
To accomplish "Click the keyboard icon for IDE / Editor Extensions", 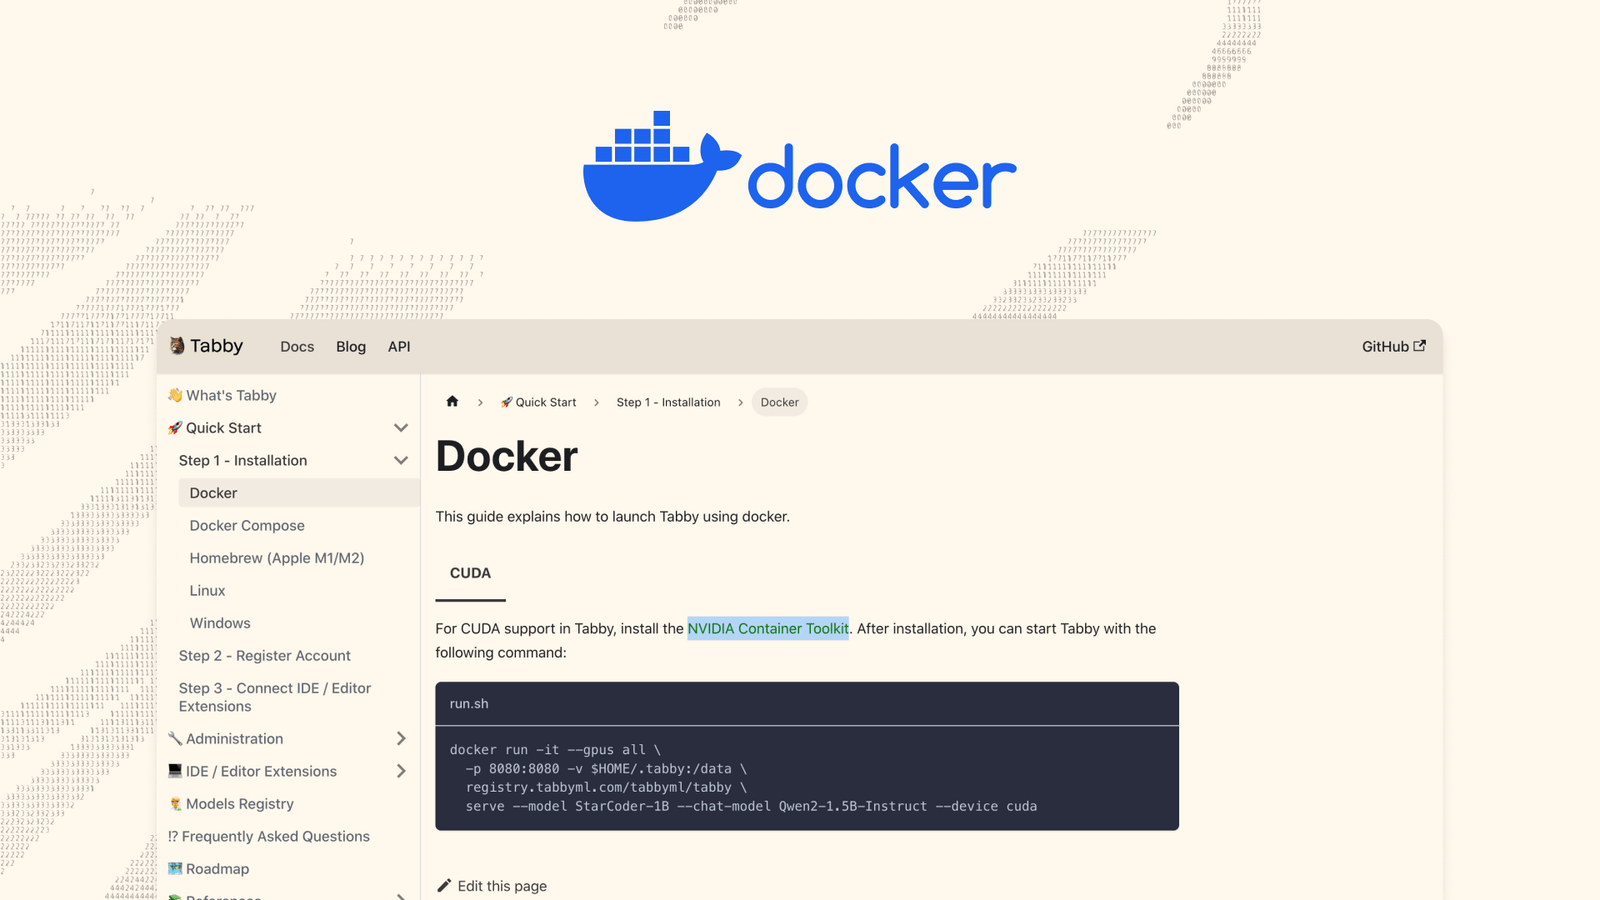I will [x=175, y=770].
